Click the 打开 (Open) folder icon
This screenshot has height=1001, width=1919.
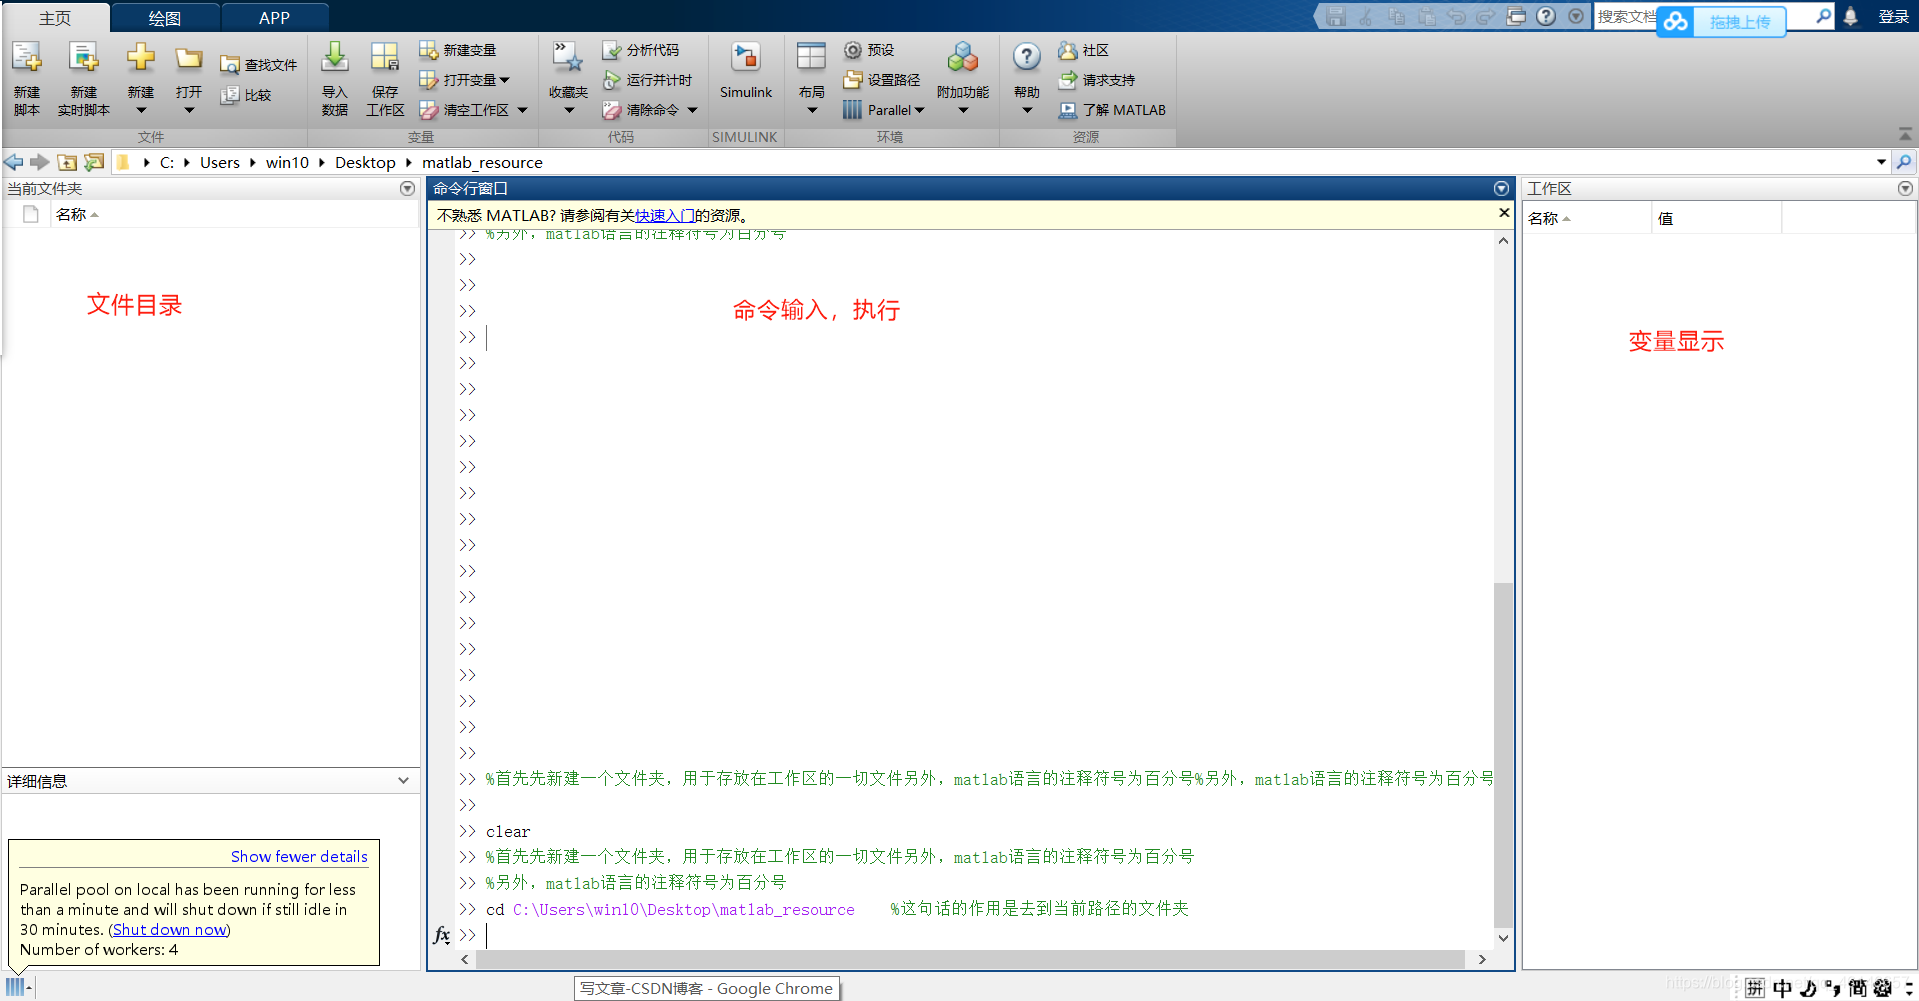point(189,59)
